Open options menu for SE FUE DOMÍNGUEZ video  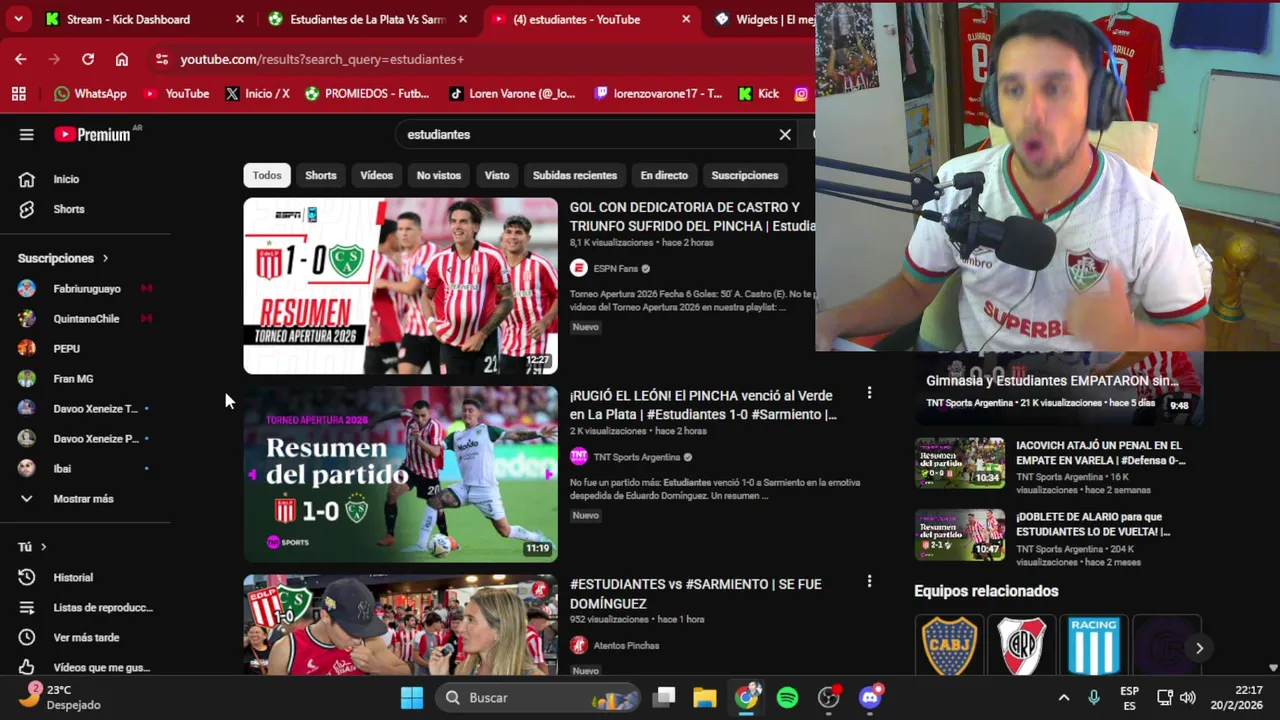(x=869, y=581)
